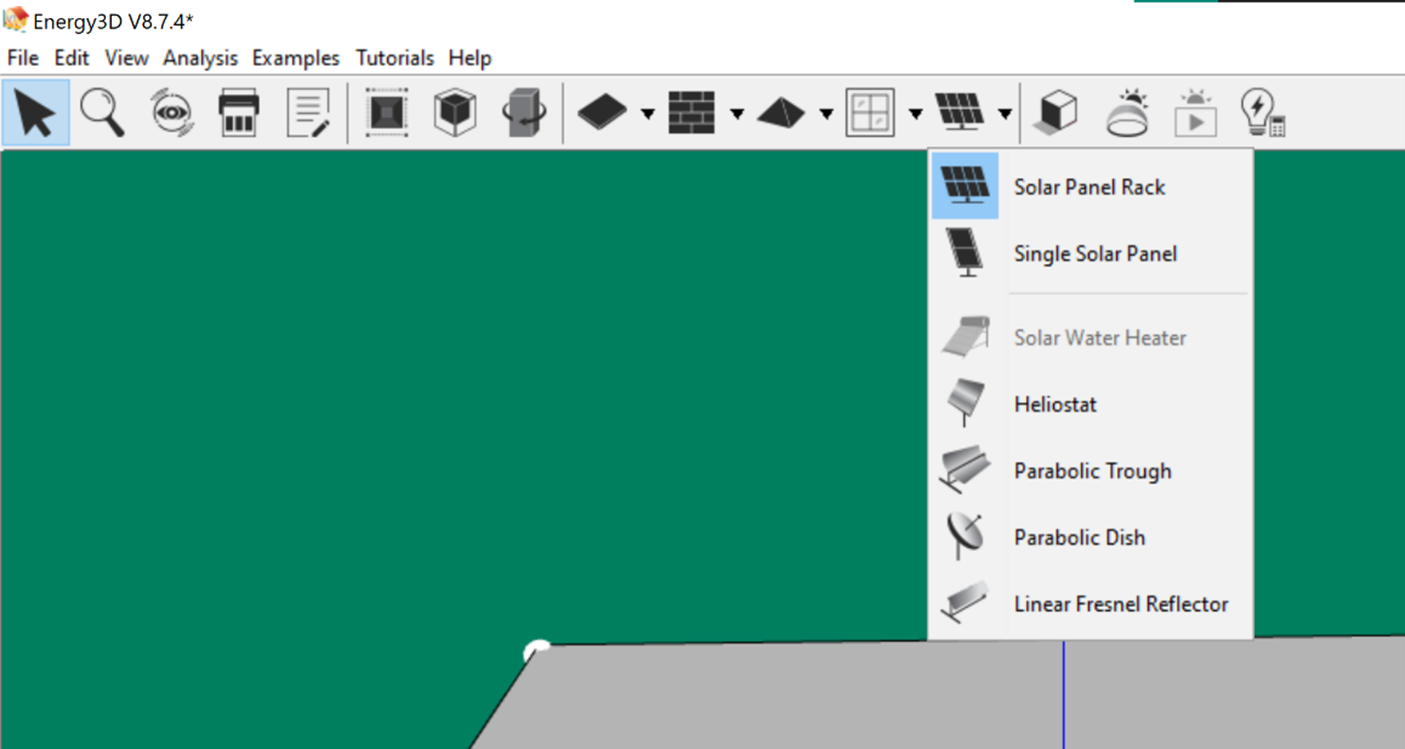The height and width of the screenshot is (749, 1405).
Task: Toggle the heliodon display
Action: tap(1125, 113)
